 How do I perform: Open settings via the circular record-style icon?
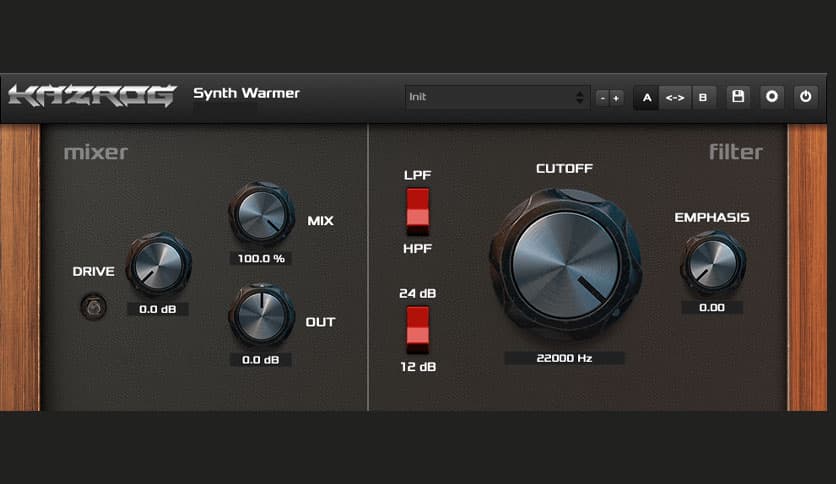click(x=771, y=97)
